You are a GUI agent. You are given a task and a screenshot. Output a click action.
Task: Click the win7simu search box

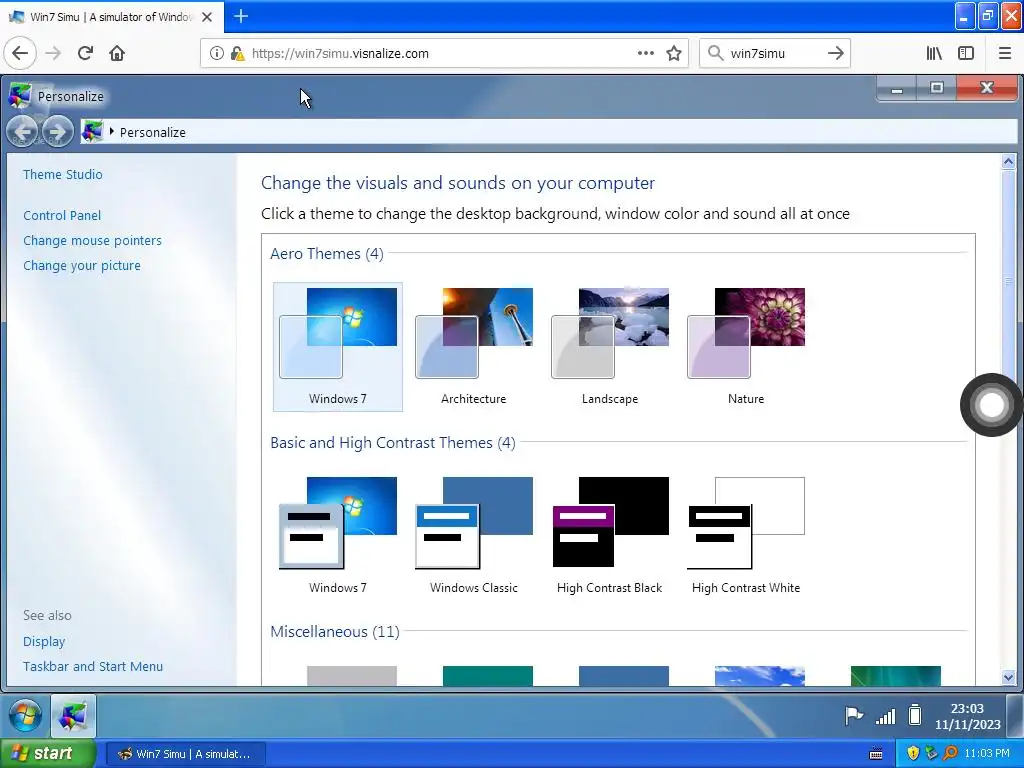(774, 54)
